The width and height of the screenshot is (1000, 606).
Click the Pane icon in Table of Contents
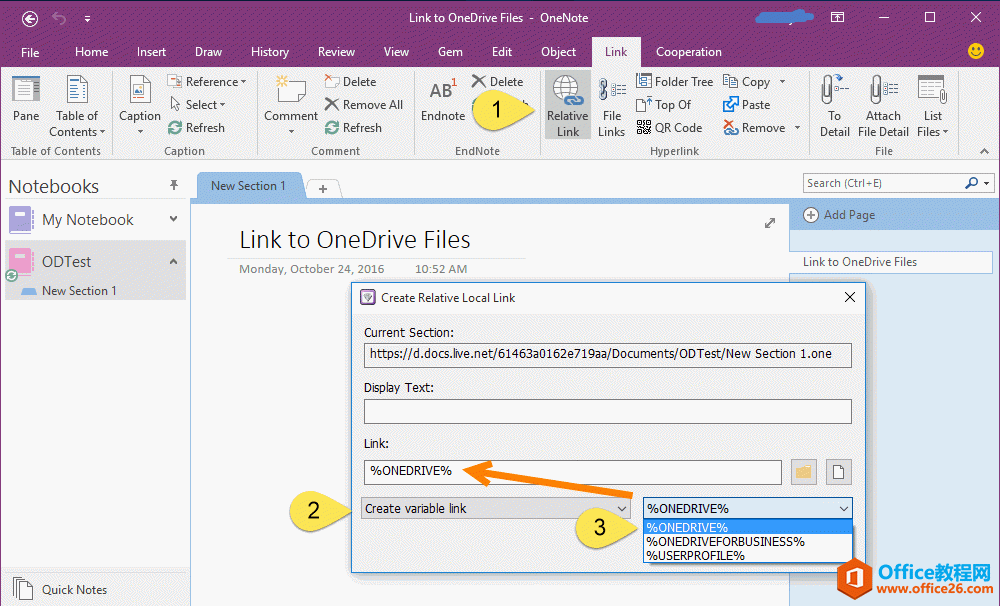tap(26, 100)
